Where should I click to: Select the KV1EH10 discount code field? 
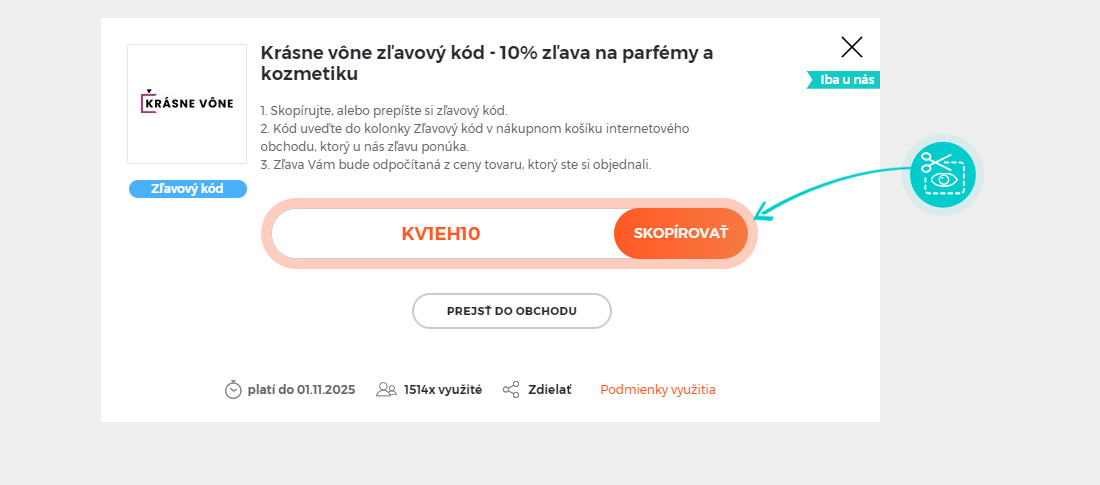click(x=441, y=234)
